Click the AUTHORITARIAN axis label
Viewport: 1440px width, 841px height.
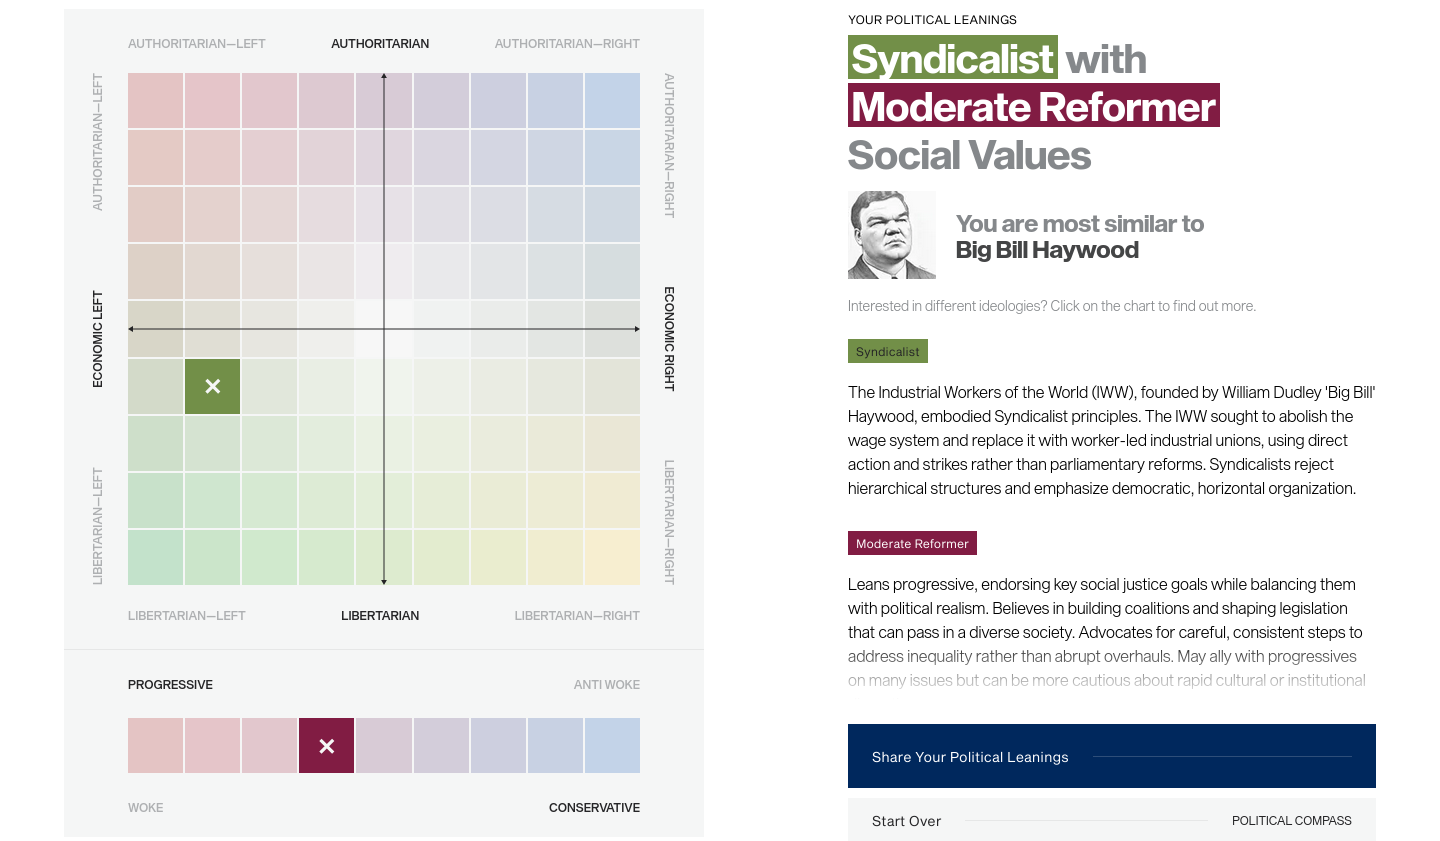coord(380,44)
